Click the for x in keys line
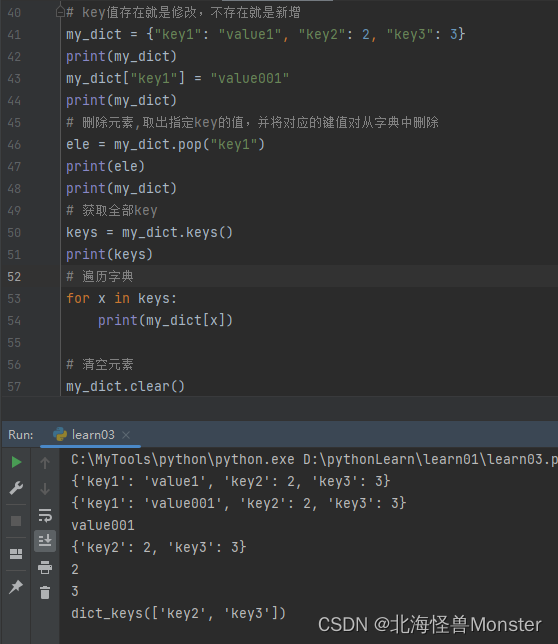 pyautogui.click(x=122, y=298)
